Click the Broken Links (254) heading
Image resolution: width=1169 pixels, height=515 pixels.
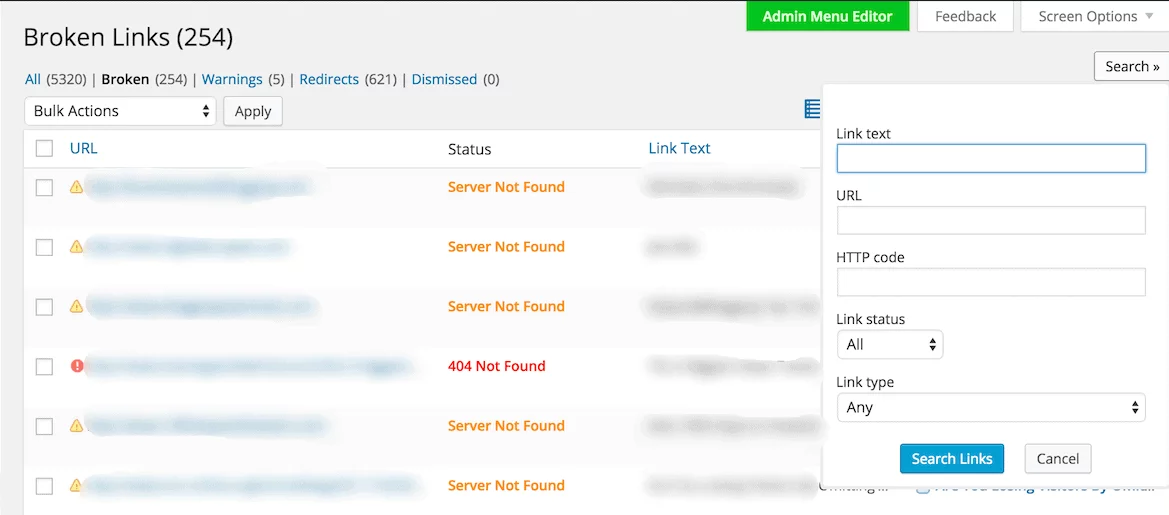(128, 37)
